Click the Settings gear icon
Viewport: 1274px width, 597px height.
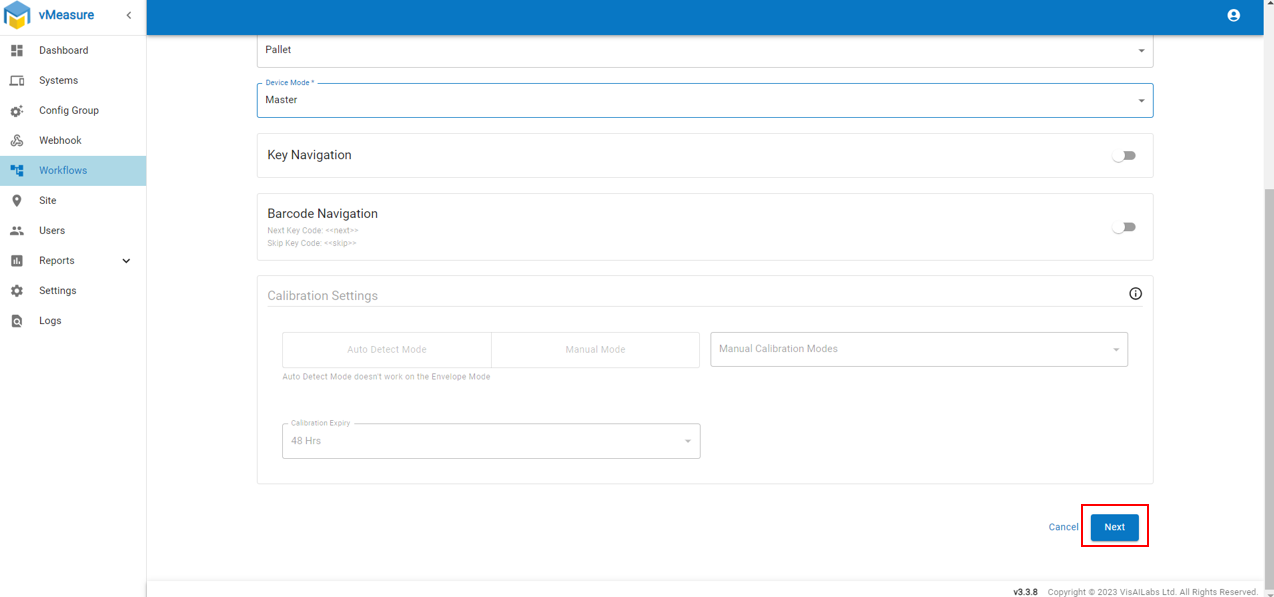(17, 290)
